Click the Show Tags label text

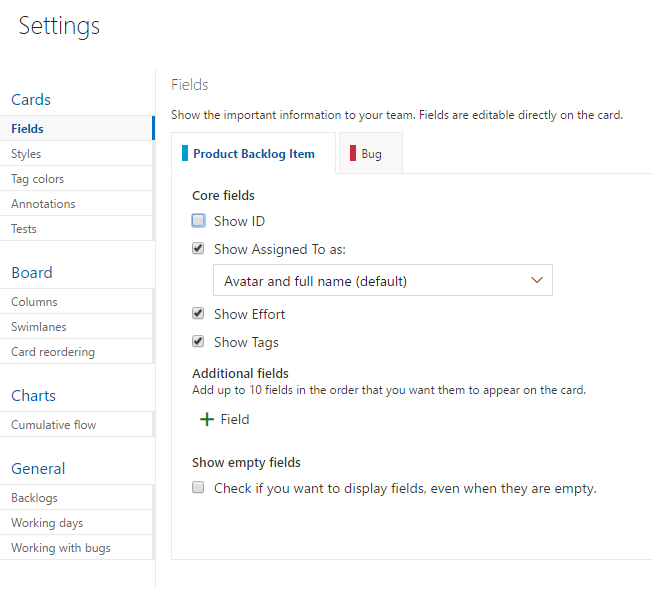click(x=246, y=342)
